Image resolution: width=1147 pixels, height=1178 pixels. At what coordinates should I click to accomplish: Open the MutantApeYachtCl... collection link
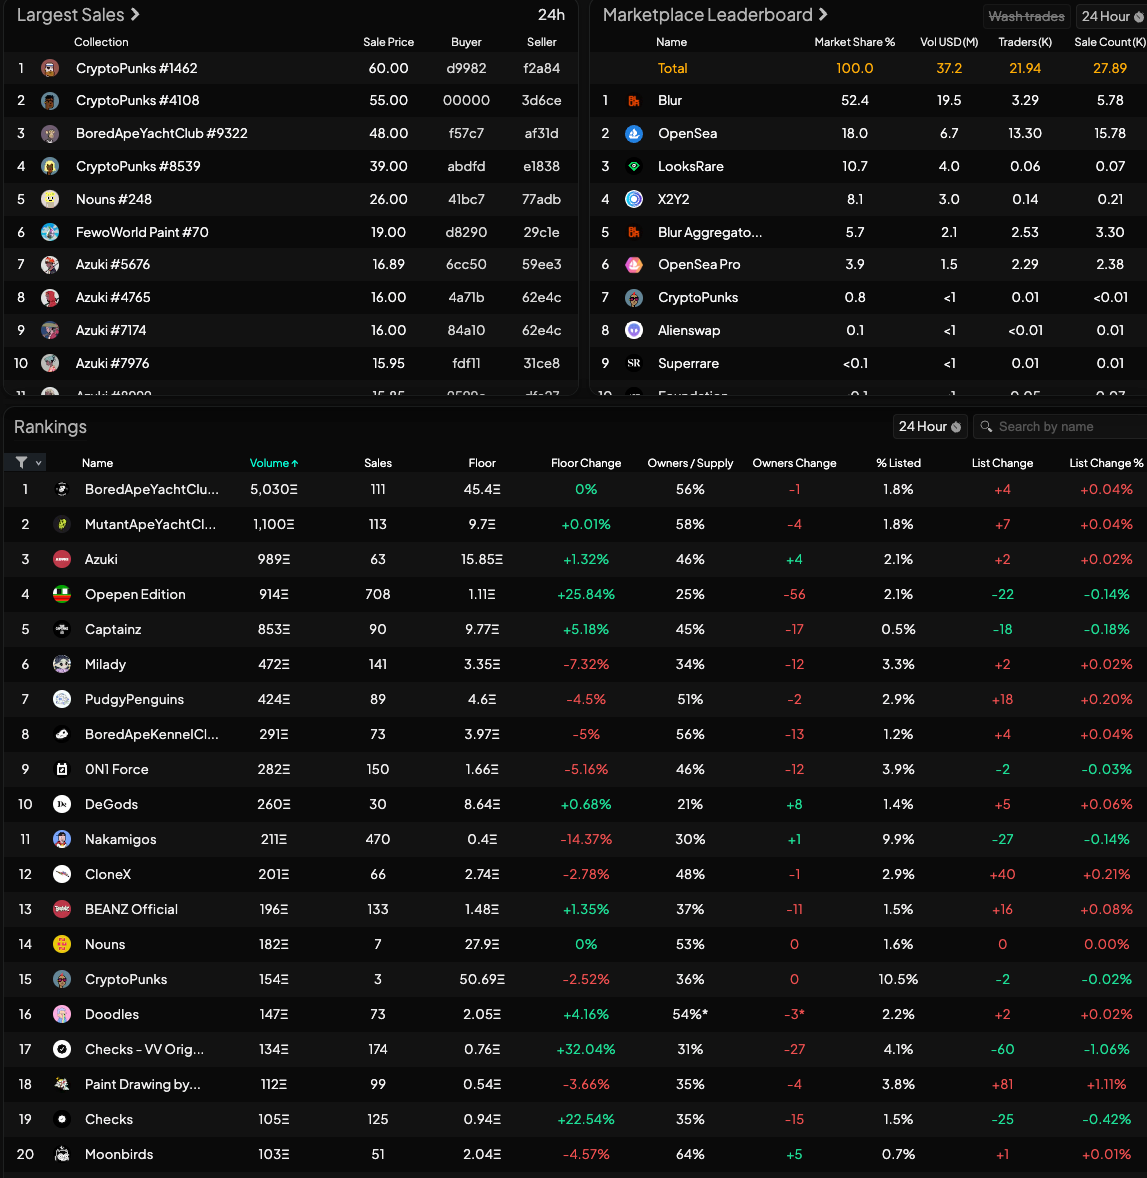pyautogui.click(x=150, y=524)
